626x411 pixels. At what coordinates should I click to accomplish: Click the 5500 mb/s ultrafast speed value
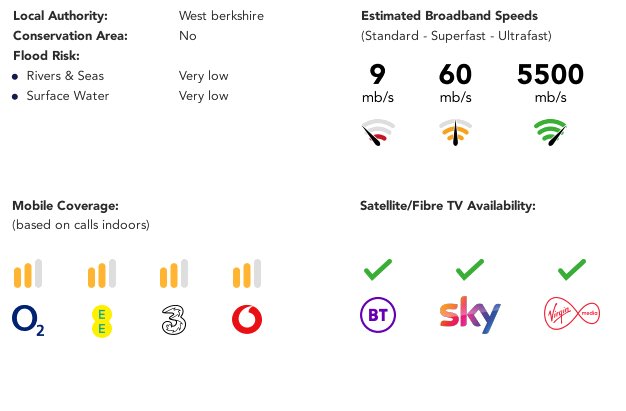click(550, 83)
